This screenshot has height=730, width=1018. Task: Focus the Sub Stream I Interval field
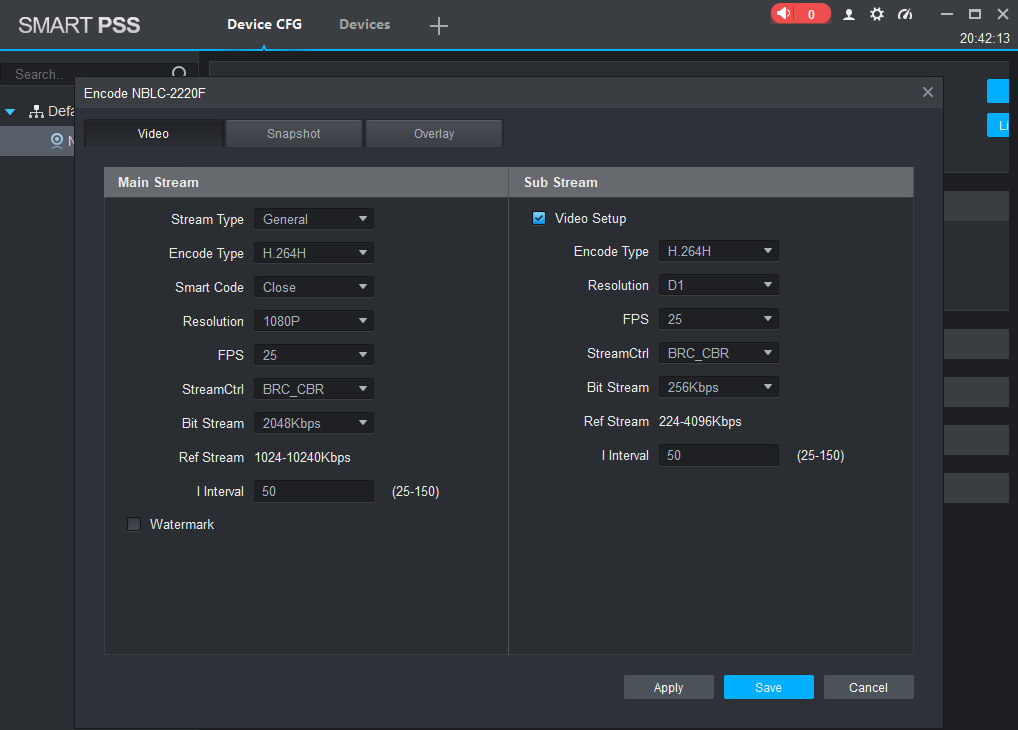point(719,455)
